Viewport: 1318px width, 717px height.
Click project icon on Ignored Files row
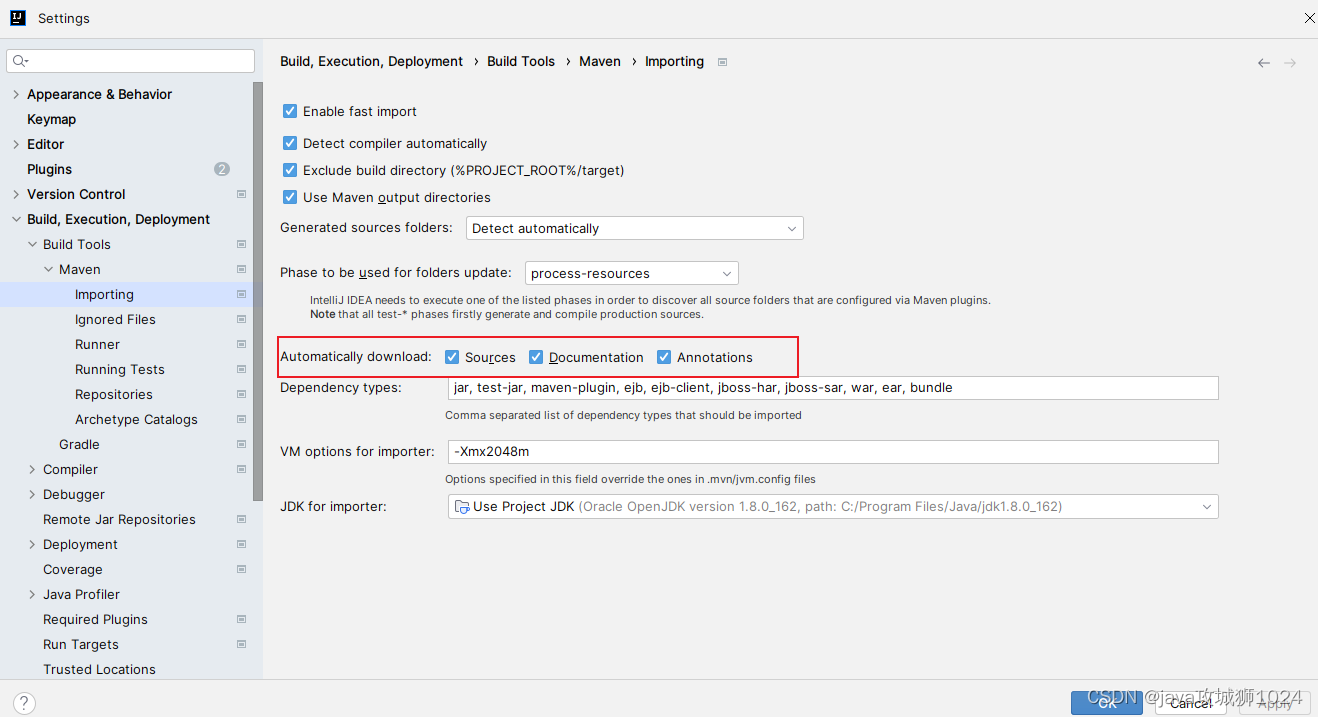point(241,319)
